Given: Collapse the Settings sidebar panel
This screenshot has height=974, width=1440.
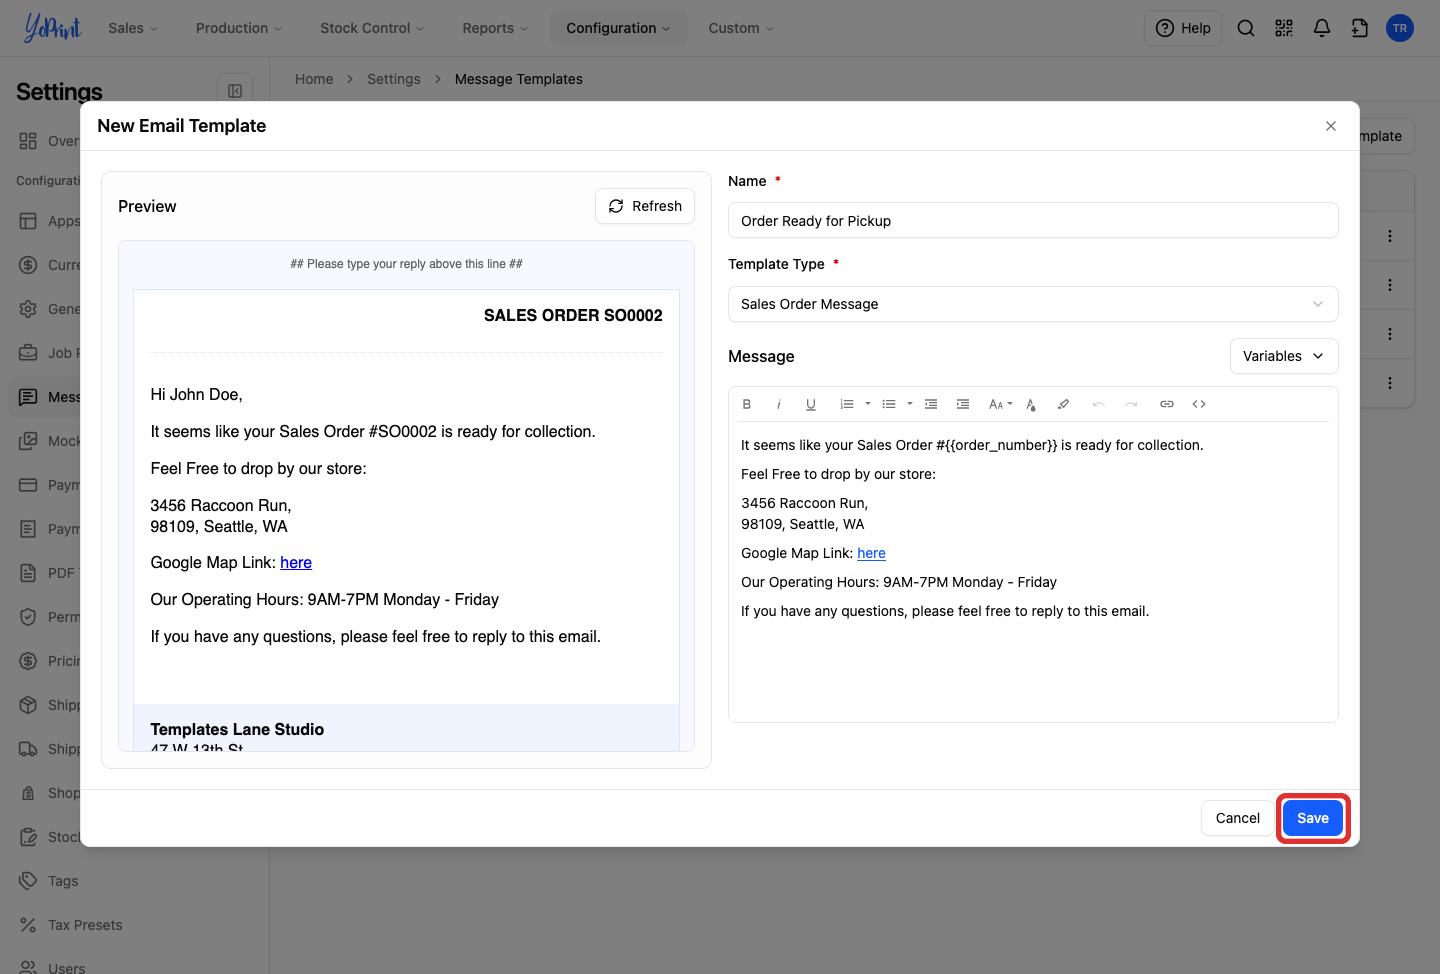Looking at the screenshot, I should pos(235,91).
